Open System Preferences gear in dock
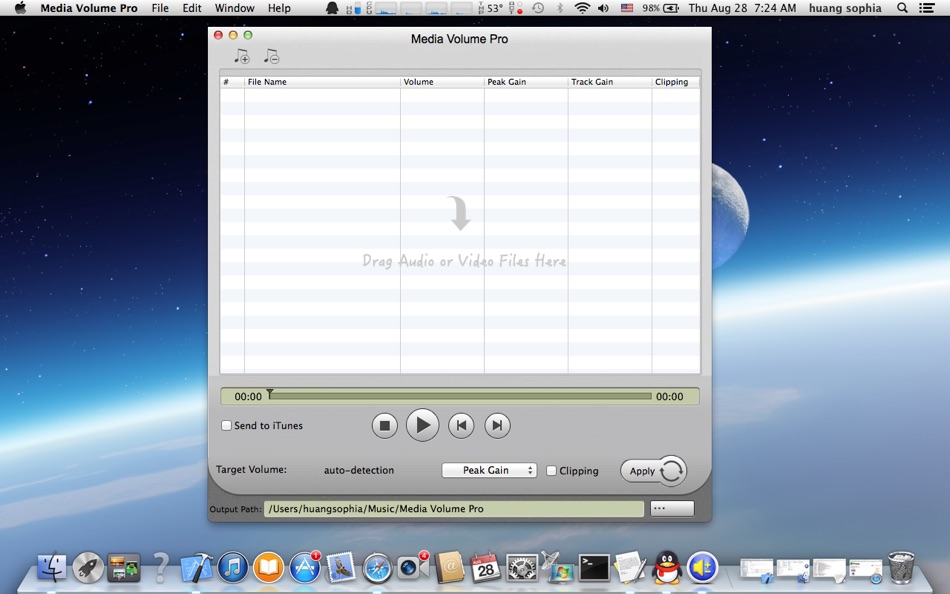This screenshot has height=594, width=950. (x=522, y=568)
